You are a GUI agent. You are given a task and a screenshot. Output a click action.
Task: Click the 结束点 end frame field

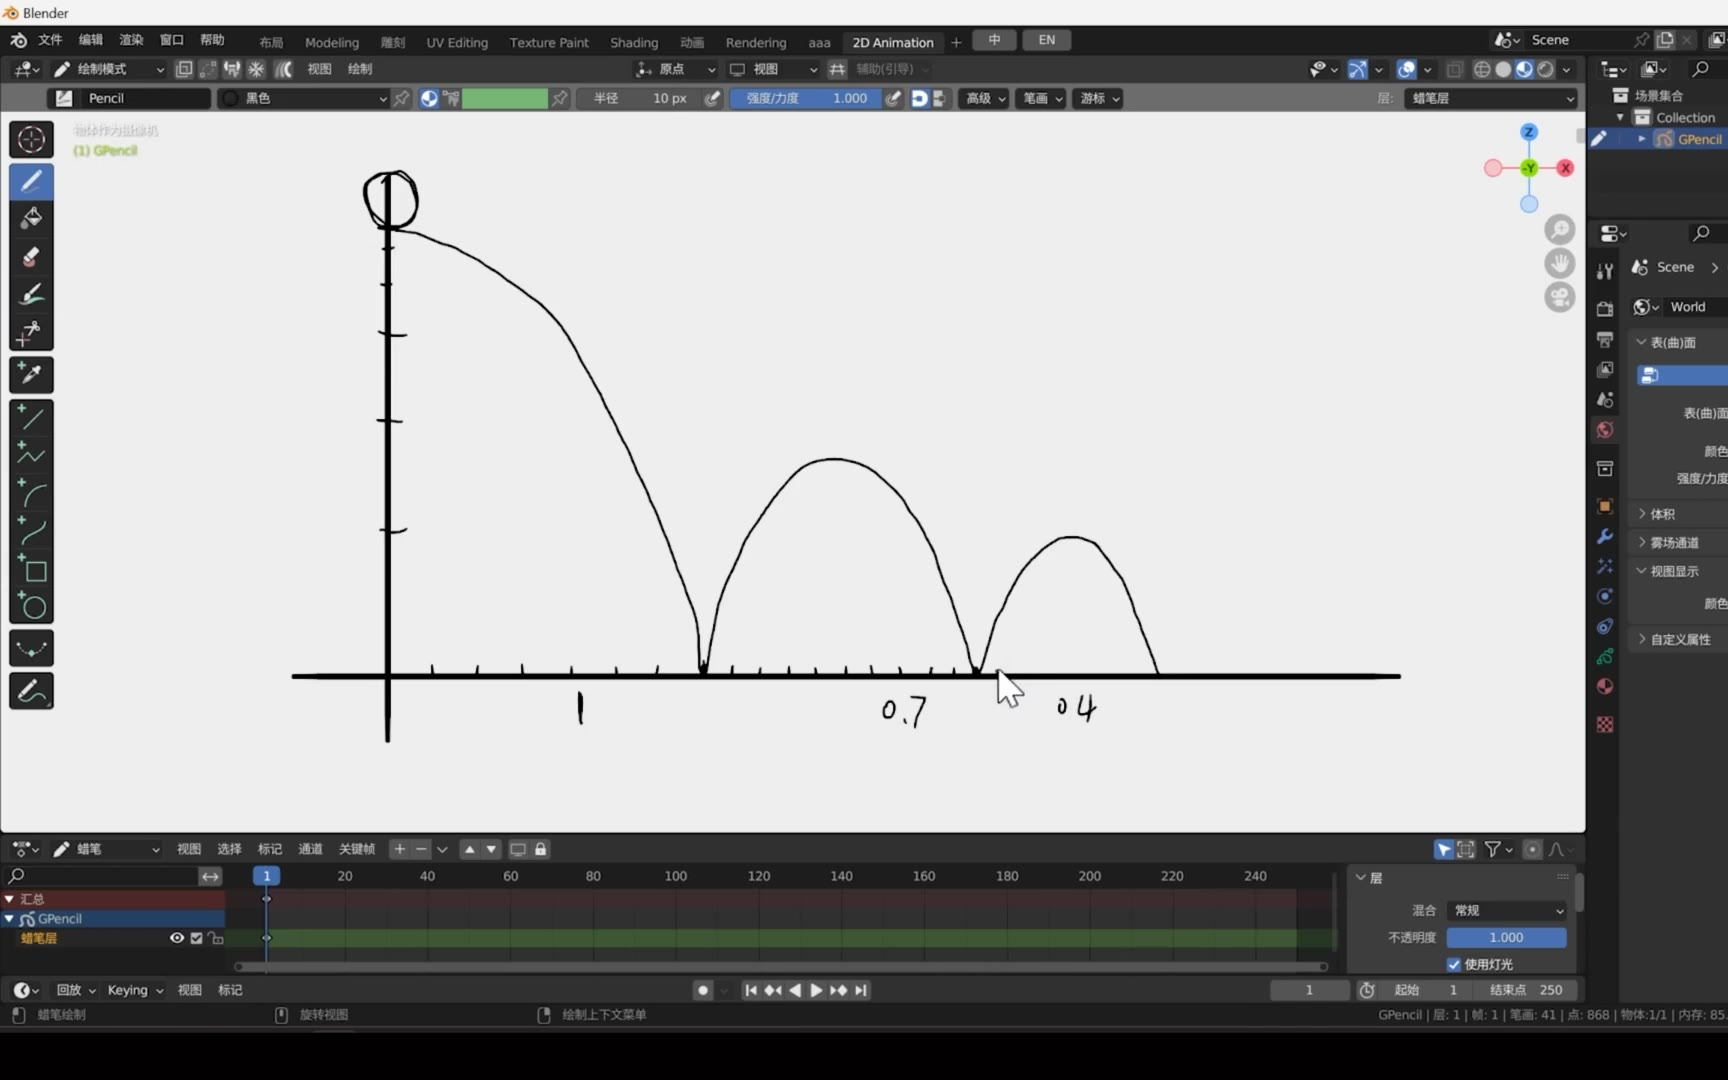[1529, 990]
